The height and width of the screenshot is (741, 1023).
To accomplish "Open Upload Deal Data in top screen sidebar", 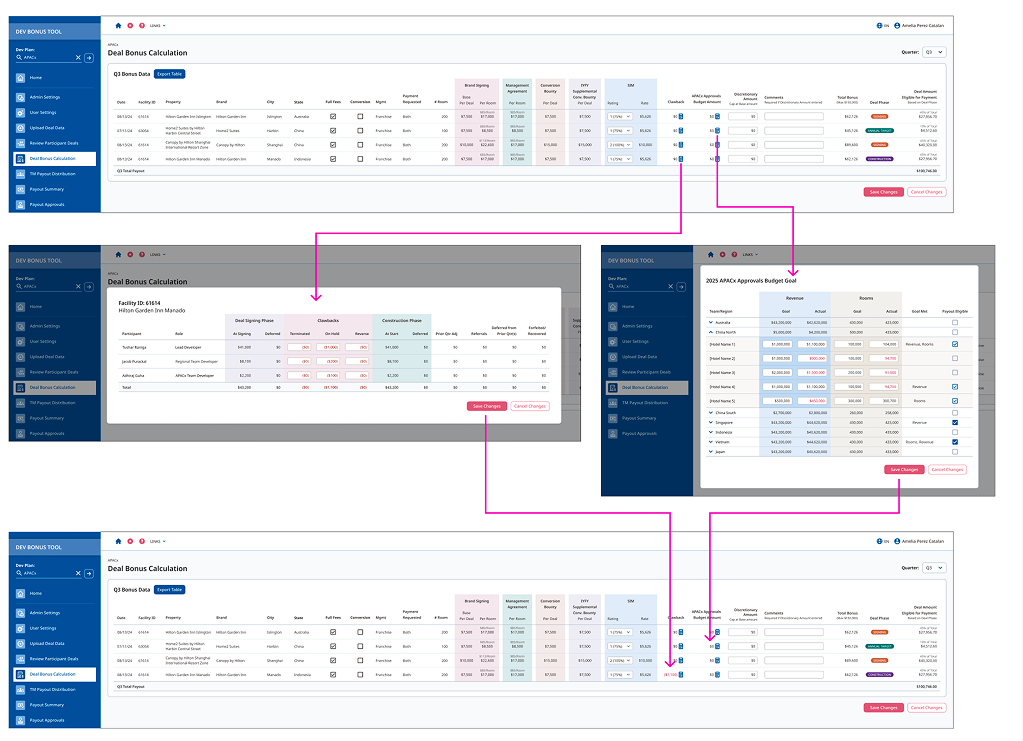I will (x=46, y=128).
